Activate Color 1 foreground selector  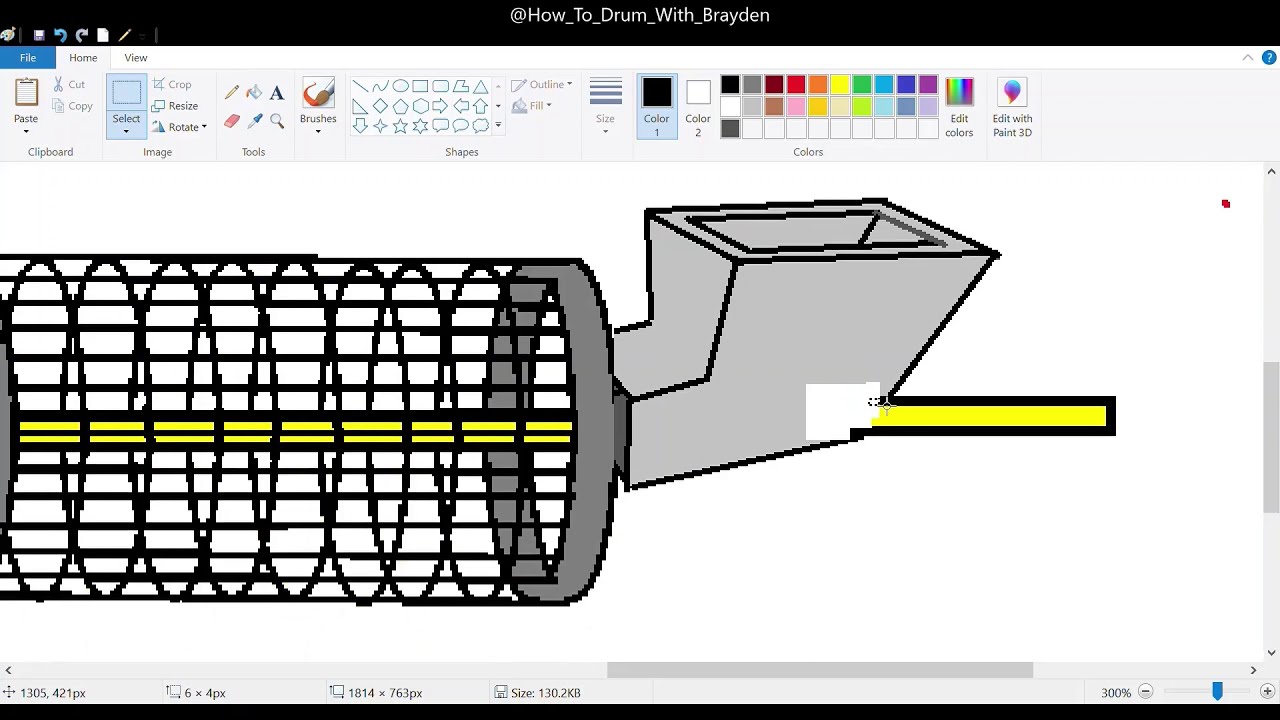657,108
